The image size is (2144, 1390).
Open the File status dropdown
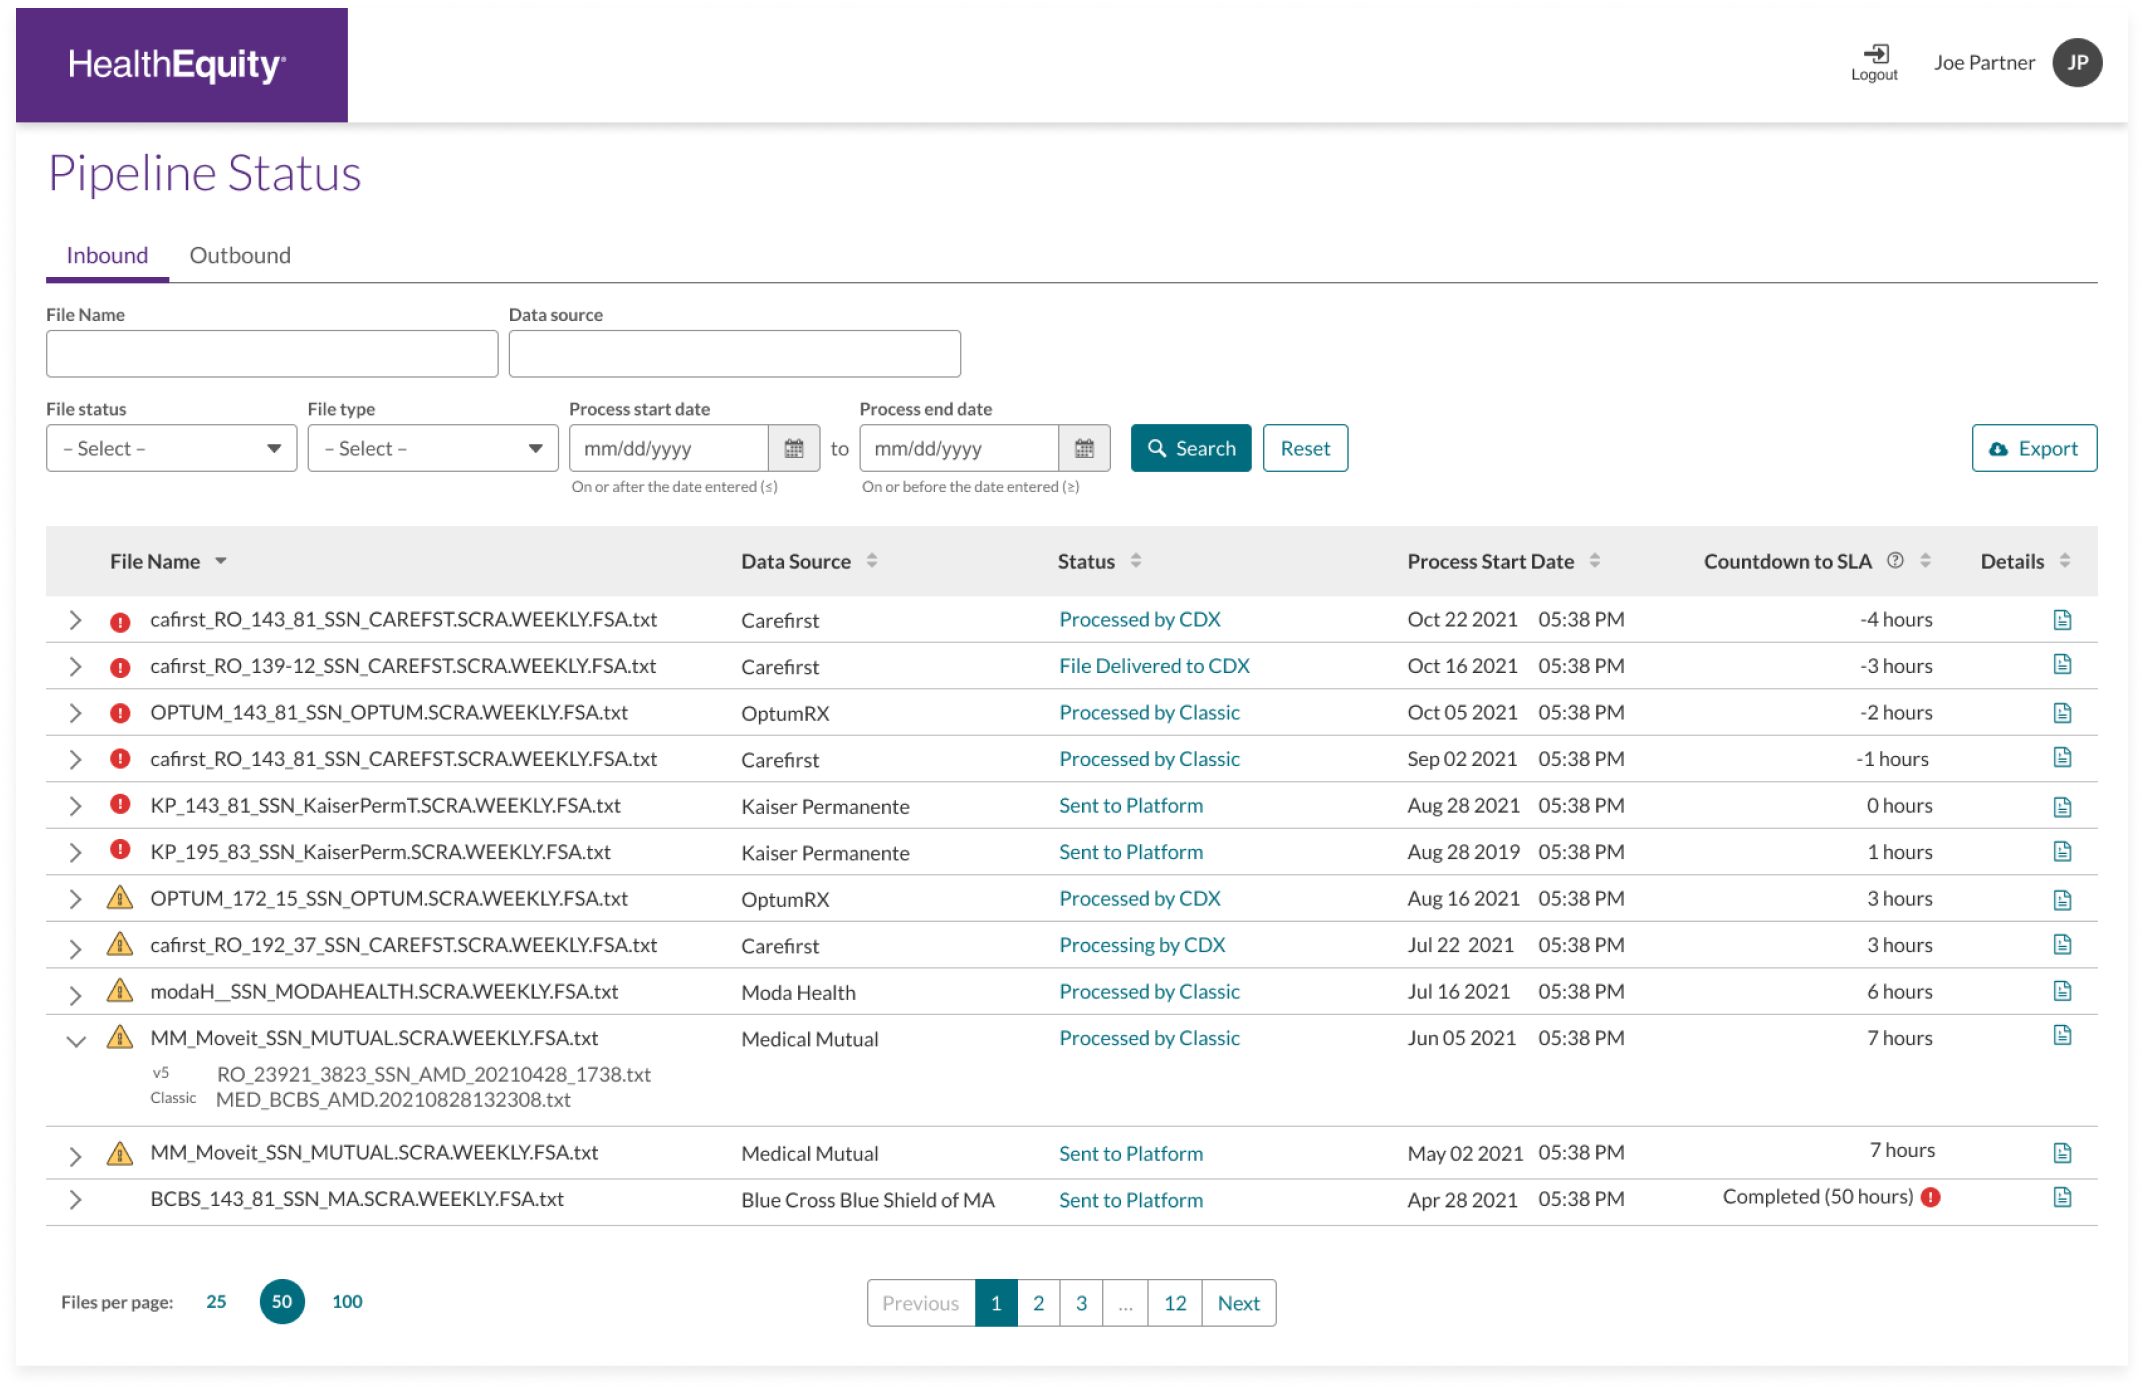click(171, 449)
